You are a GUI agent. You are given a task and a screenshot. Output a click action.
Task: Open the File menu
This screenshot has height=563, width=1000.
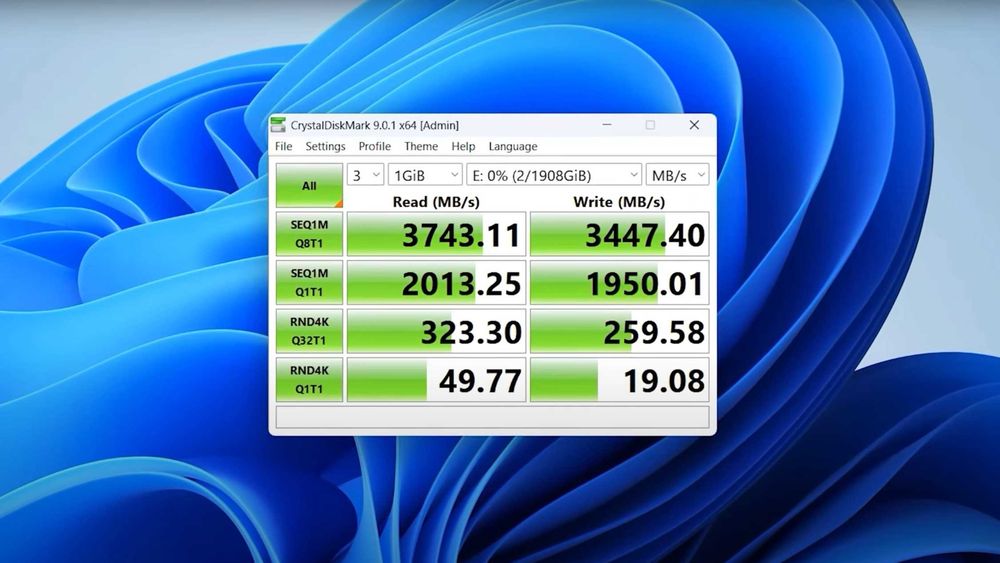pyautogui.click(x=283, y=146)
